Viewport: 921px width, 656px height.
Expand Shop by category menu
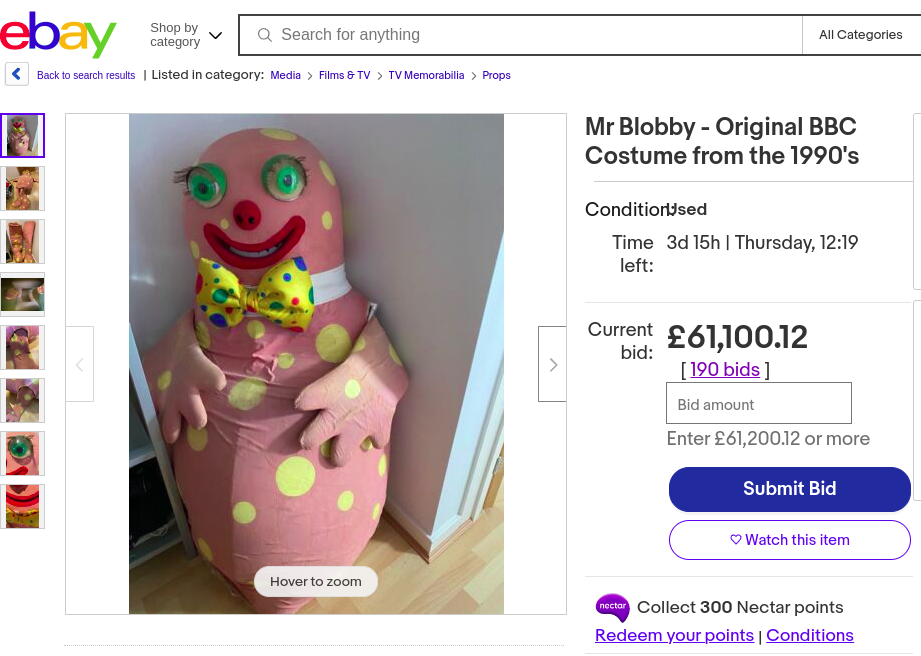pos(186,35)
